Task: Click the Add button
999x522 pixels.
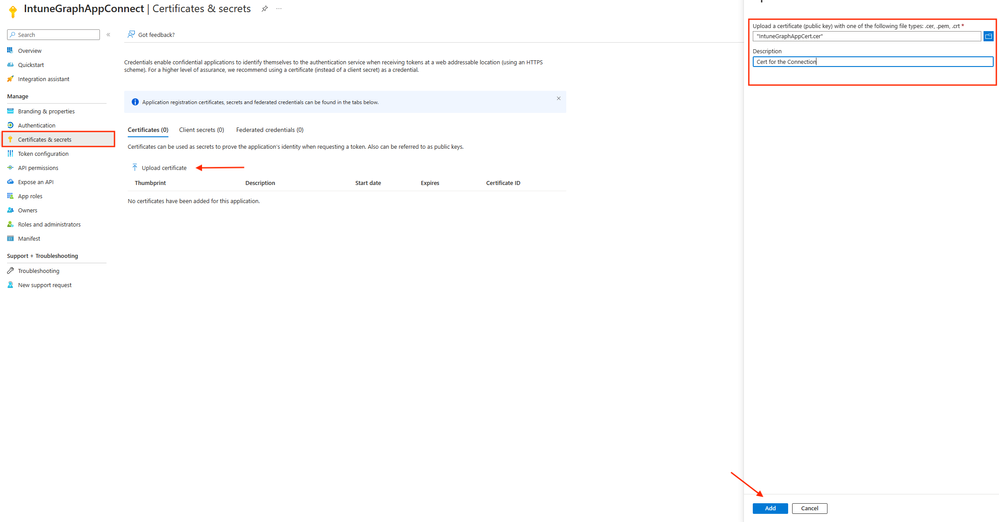Action: coord(770,508)
